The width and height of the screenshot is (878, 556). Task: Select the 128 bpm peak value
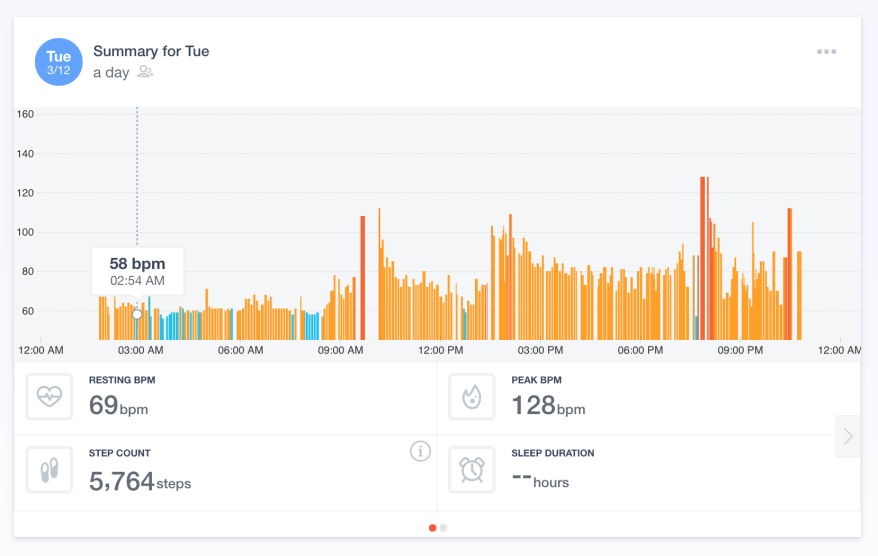(x=548, y=405)
